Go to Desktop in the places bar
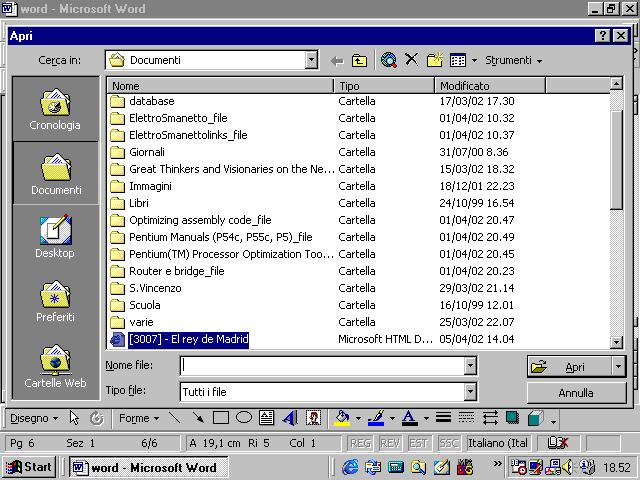640x480 pixels. pos(55,237)
